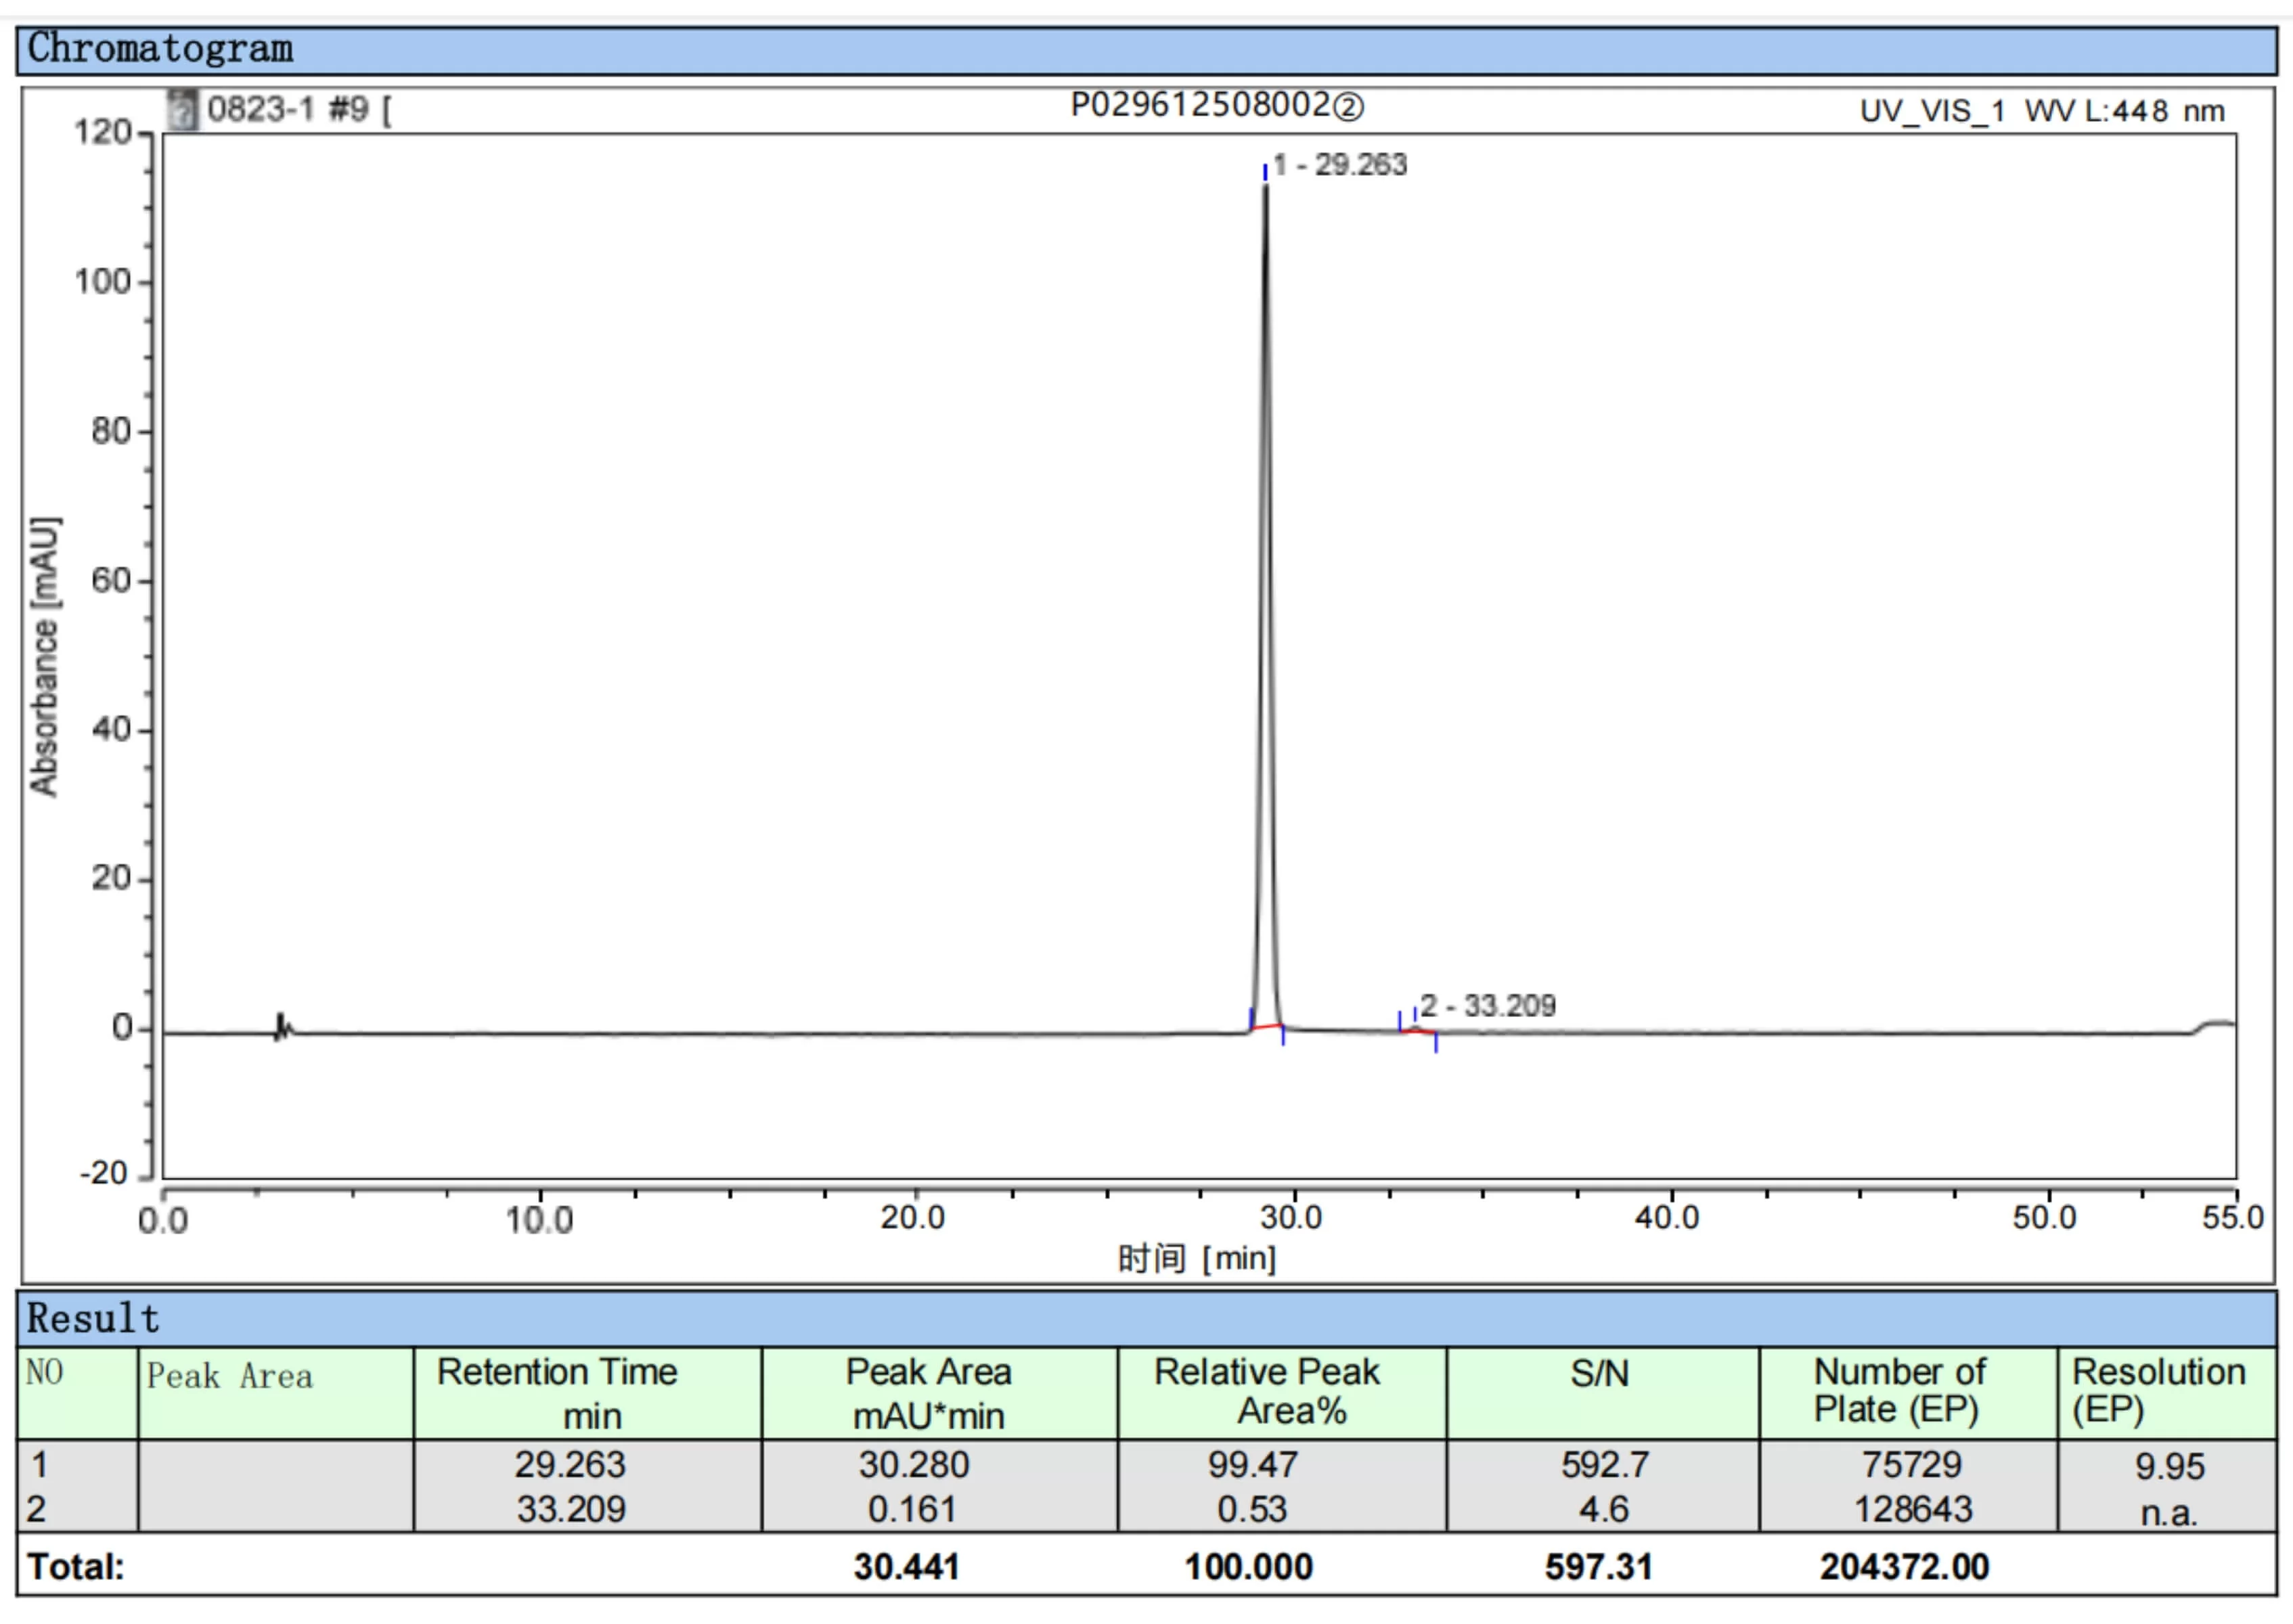Viewport: 2293px width, 1624px height.
Task: Click peak 2 label at 33.209
Action: (1487, 1005)
